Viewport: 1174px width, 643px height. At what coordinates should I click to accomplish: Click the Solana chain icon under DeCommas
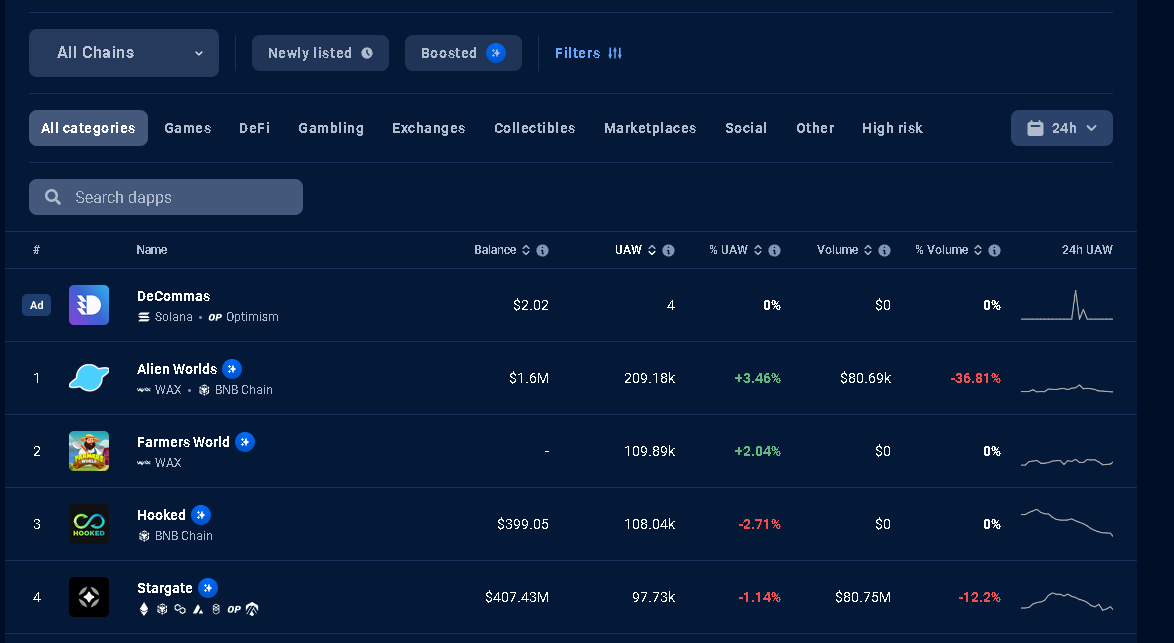click(x=144, y=317)
